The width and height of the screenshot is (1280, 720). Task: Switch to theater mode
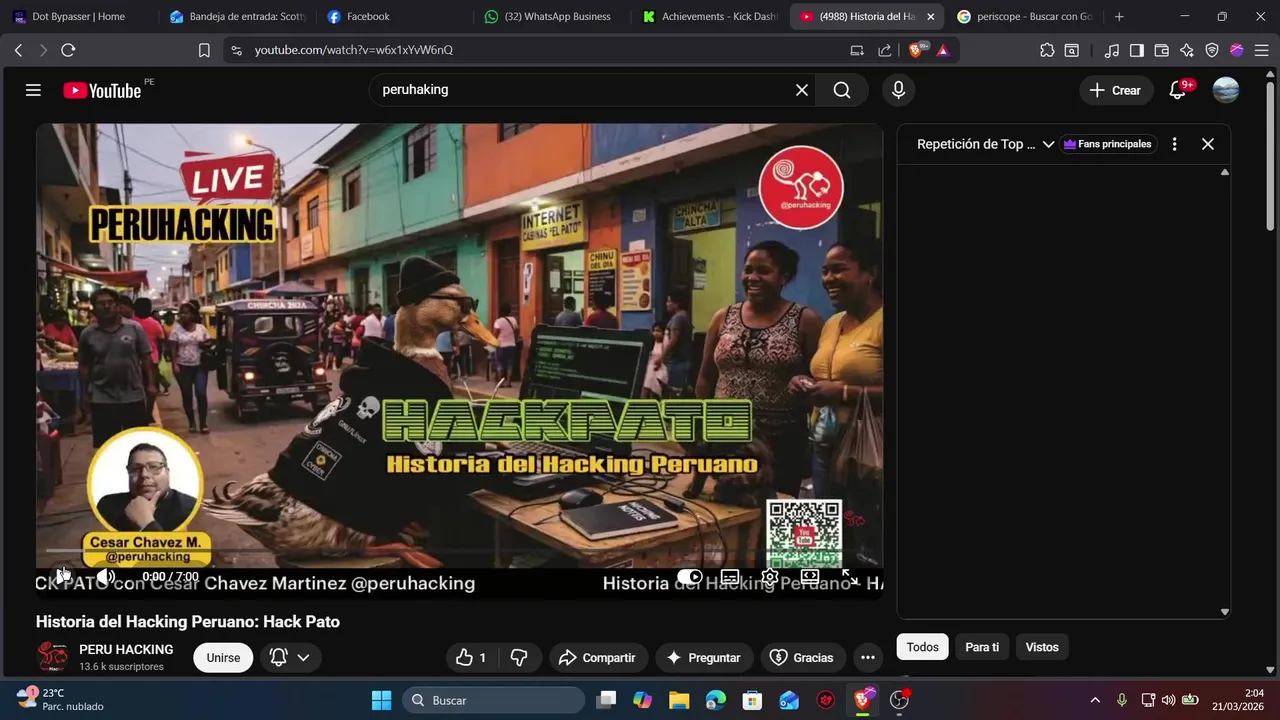(x=810, y=577)
